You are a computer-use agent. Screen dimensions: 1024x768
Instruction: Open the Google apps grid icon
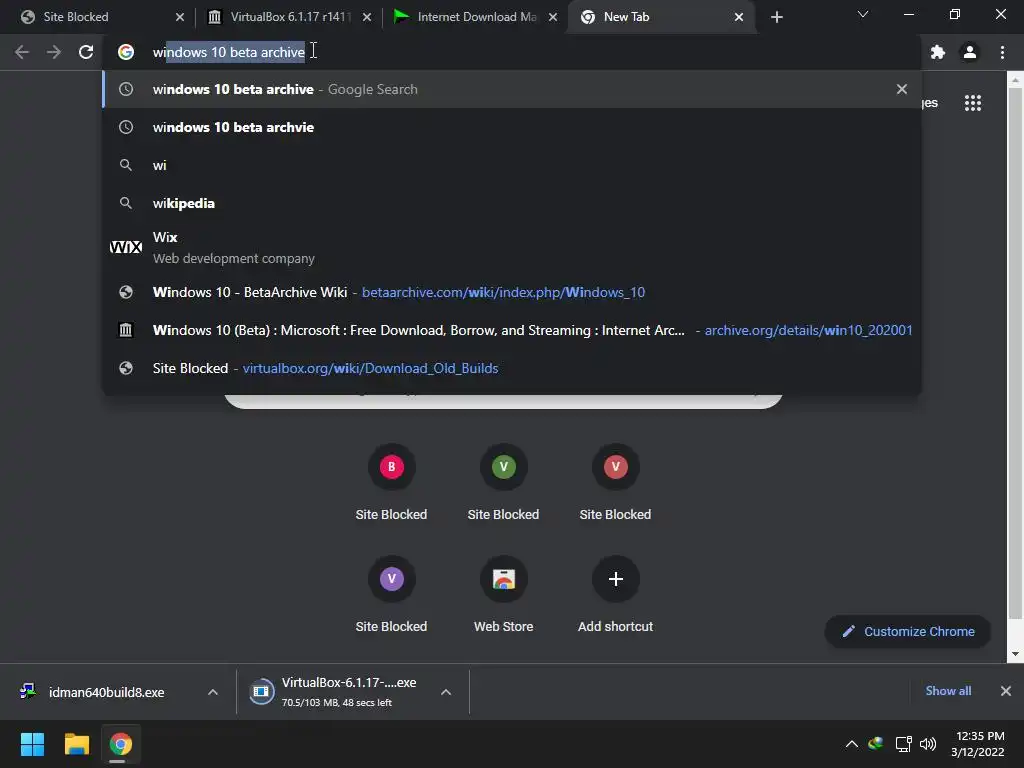(x=973, y=103)
